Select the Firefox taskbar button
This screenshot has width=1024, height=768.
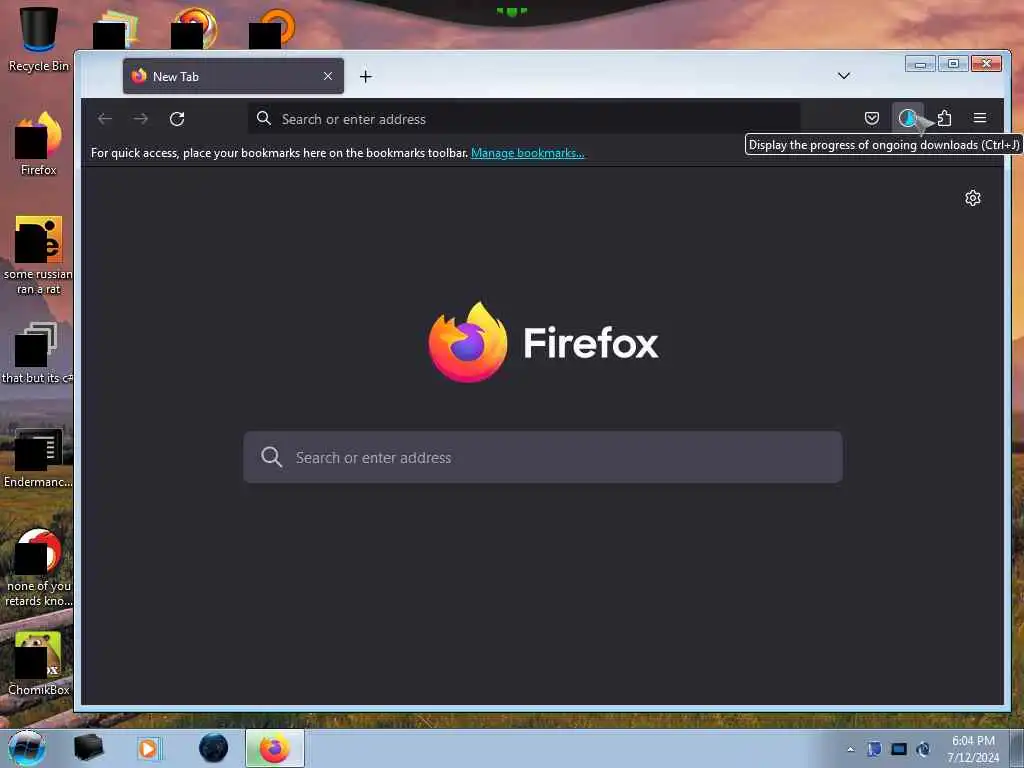point(275,748)
